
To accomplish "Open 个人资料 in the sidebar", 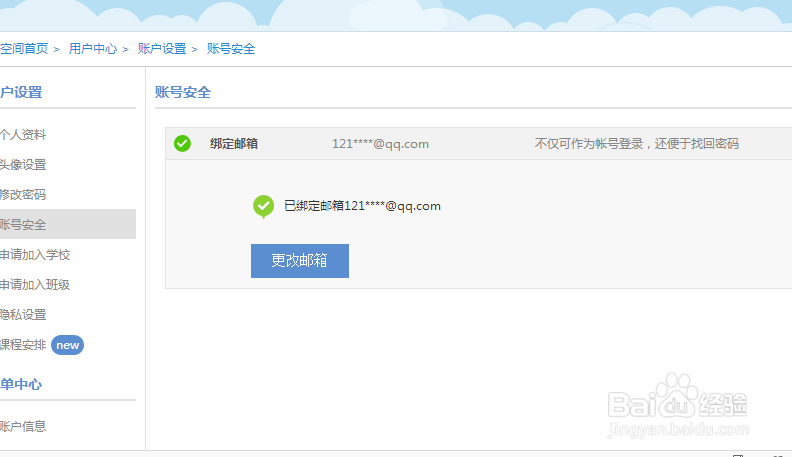I will [x=23, y=134].
